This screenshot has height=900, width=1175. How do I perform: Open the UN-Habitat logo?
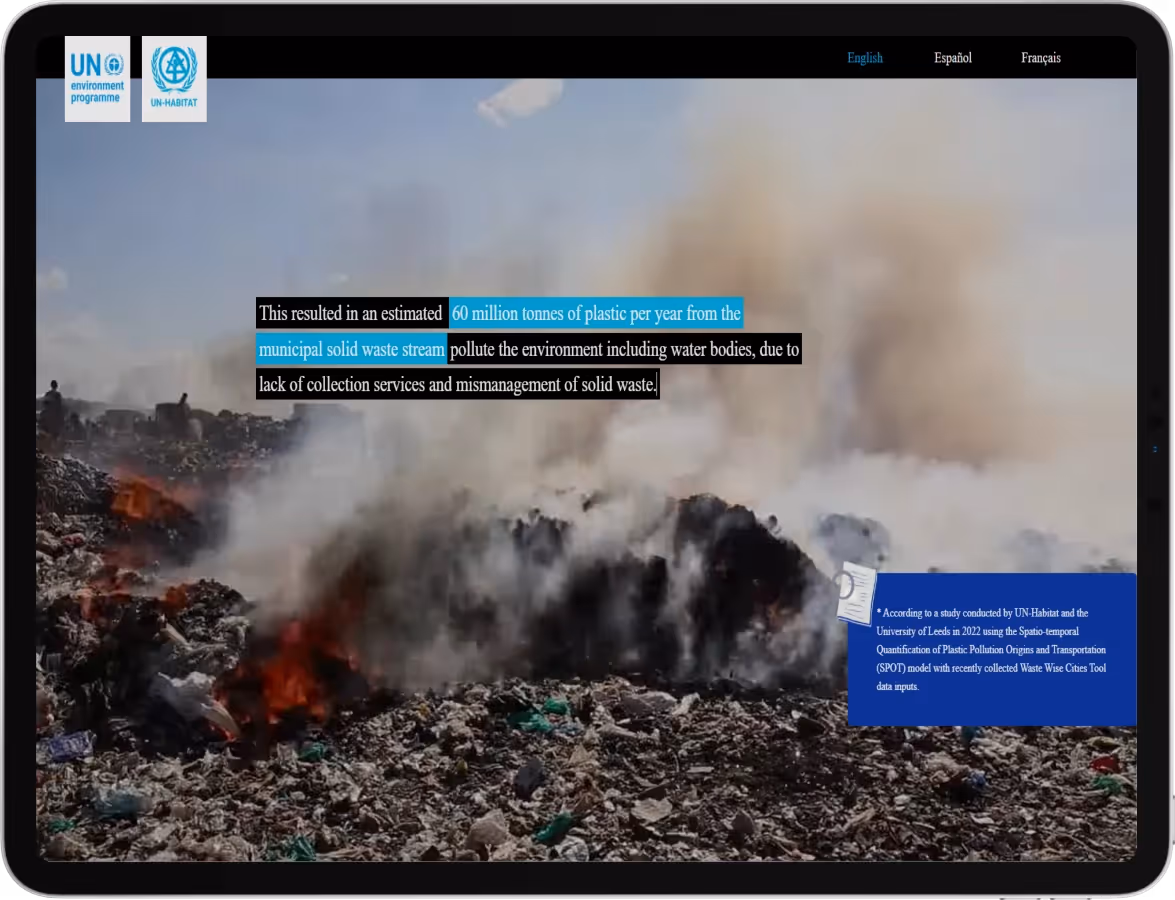pos(174,79)
